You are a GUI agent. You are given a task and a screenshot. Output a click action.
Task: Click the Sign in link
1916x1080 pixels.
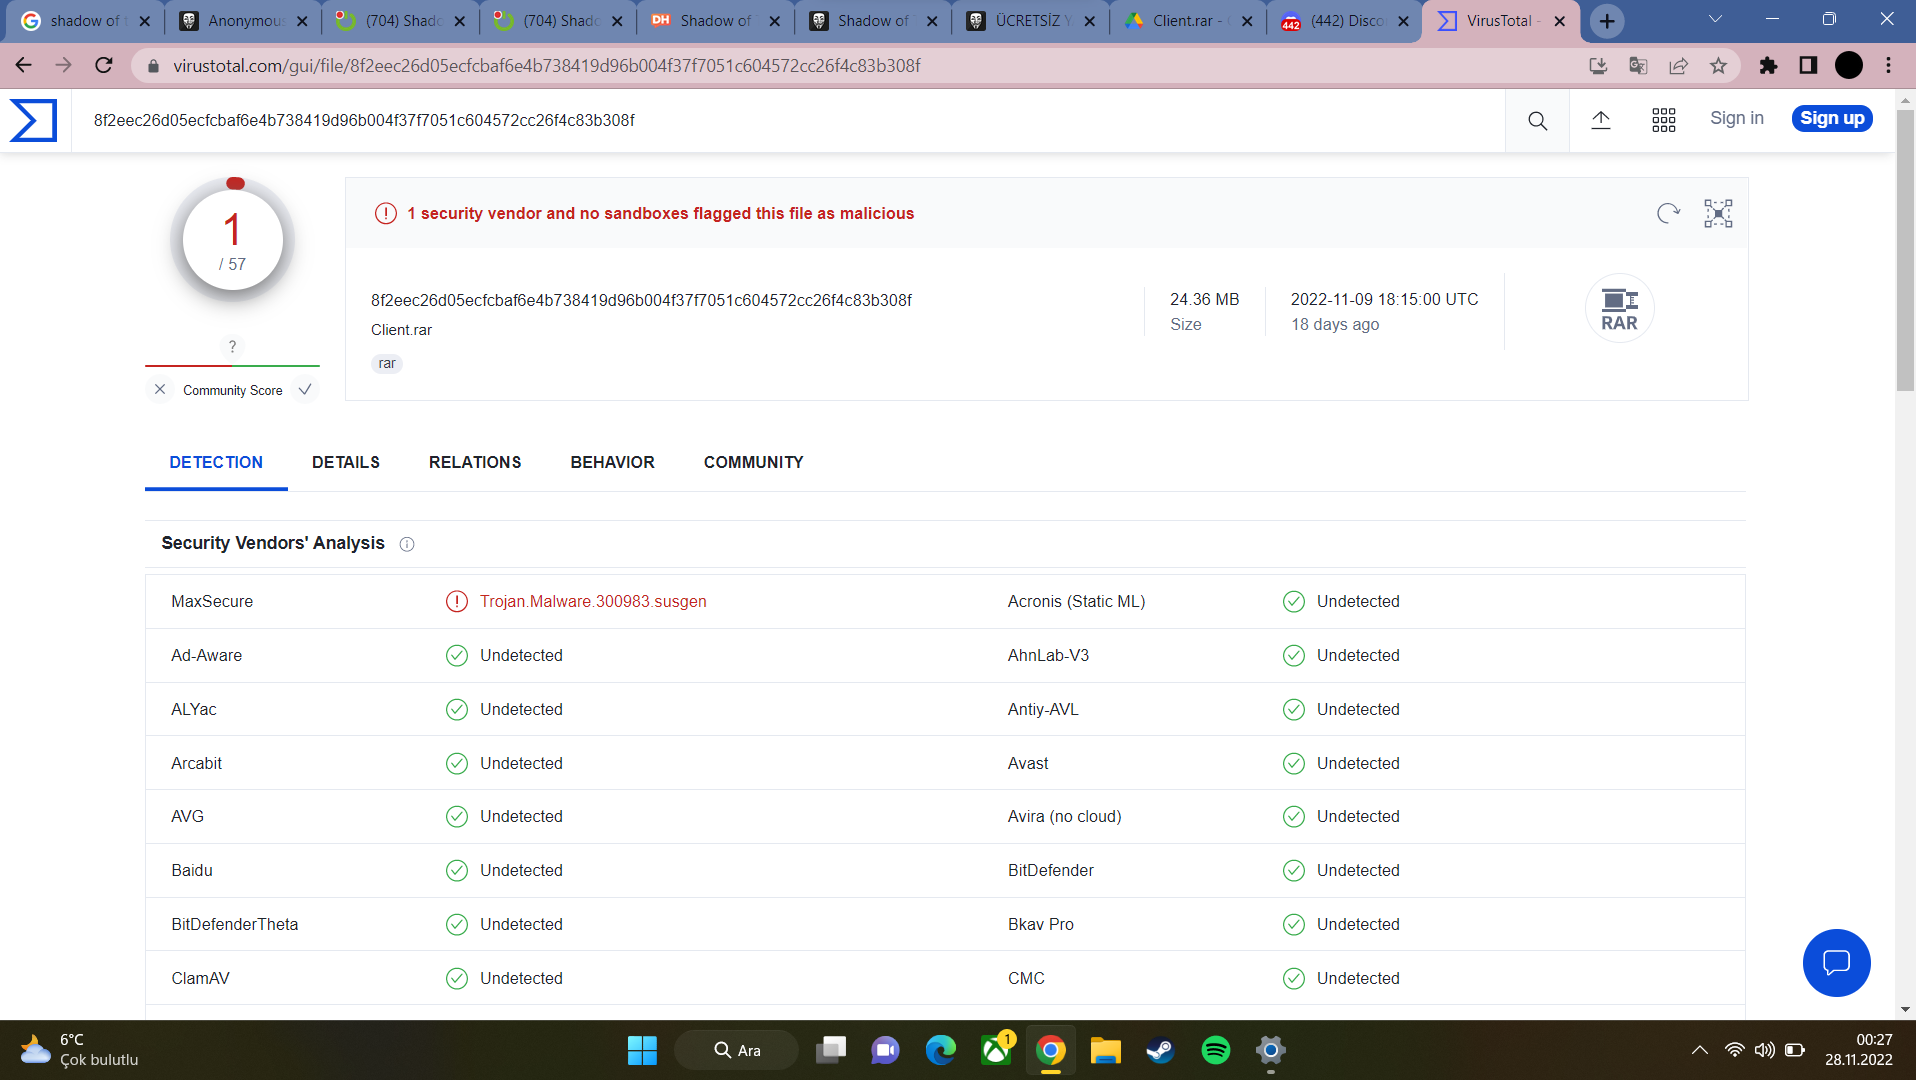[x=1736, y=118]
